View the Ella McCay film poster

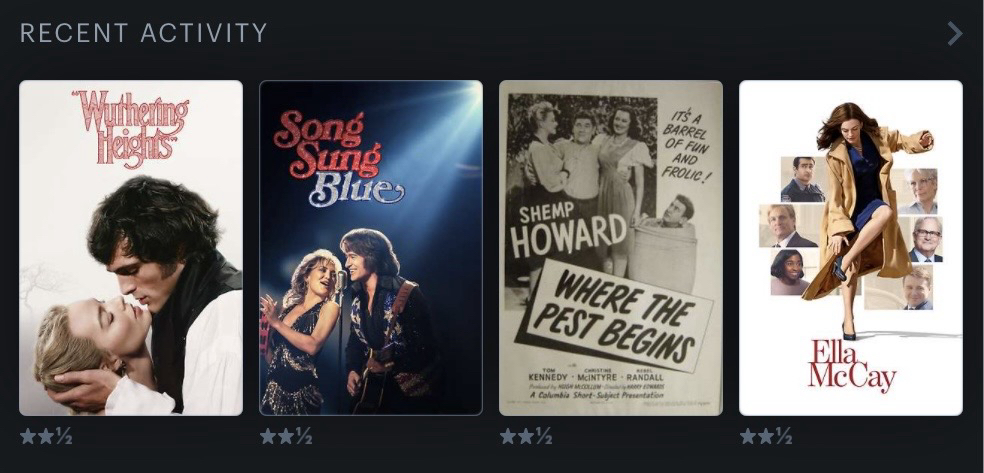tap(851, 247)
